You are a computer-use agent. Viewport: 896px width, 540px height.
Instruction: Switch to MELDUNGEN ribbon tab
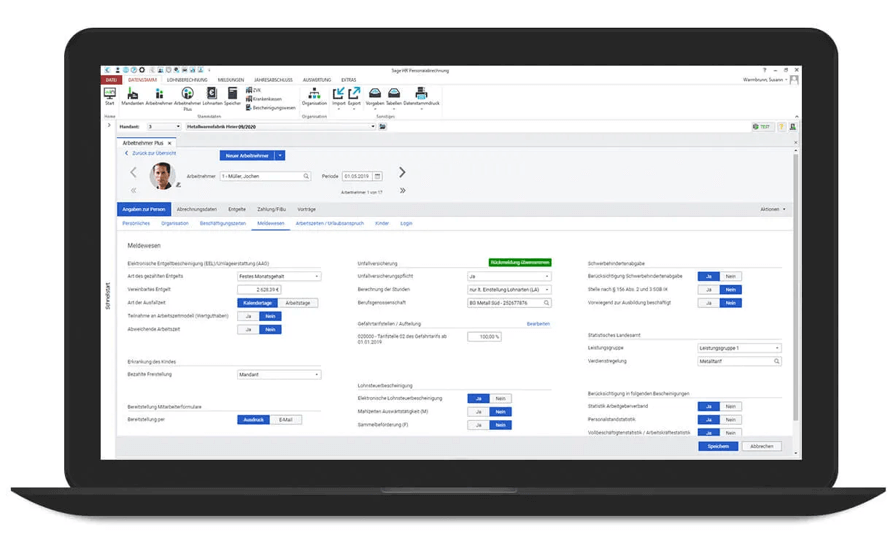point(231,80)
